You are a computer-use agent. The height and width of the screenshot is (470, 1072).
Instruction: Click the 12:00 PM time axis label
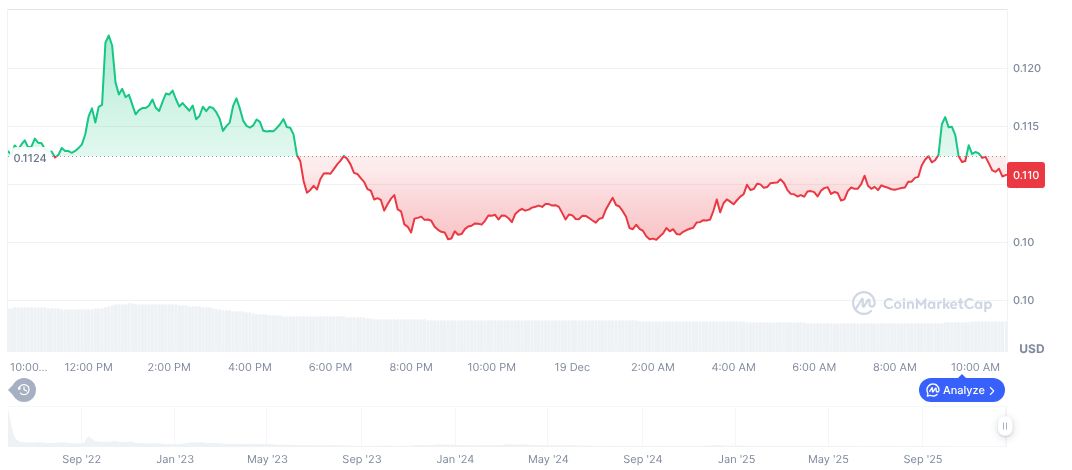tap(88, 367)
